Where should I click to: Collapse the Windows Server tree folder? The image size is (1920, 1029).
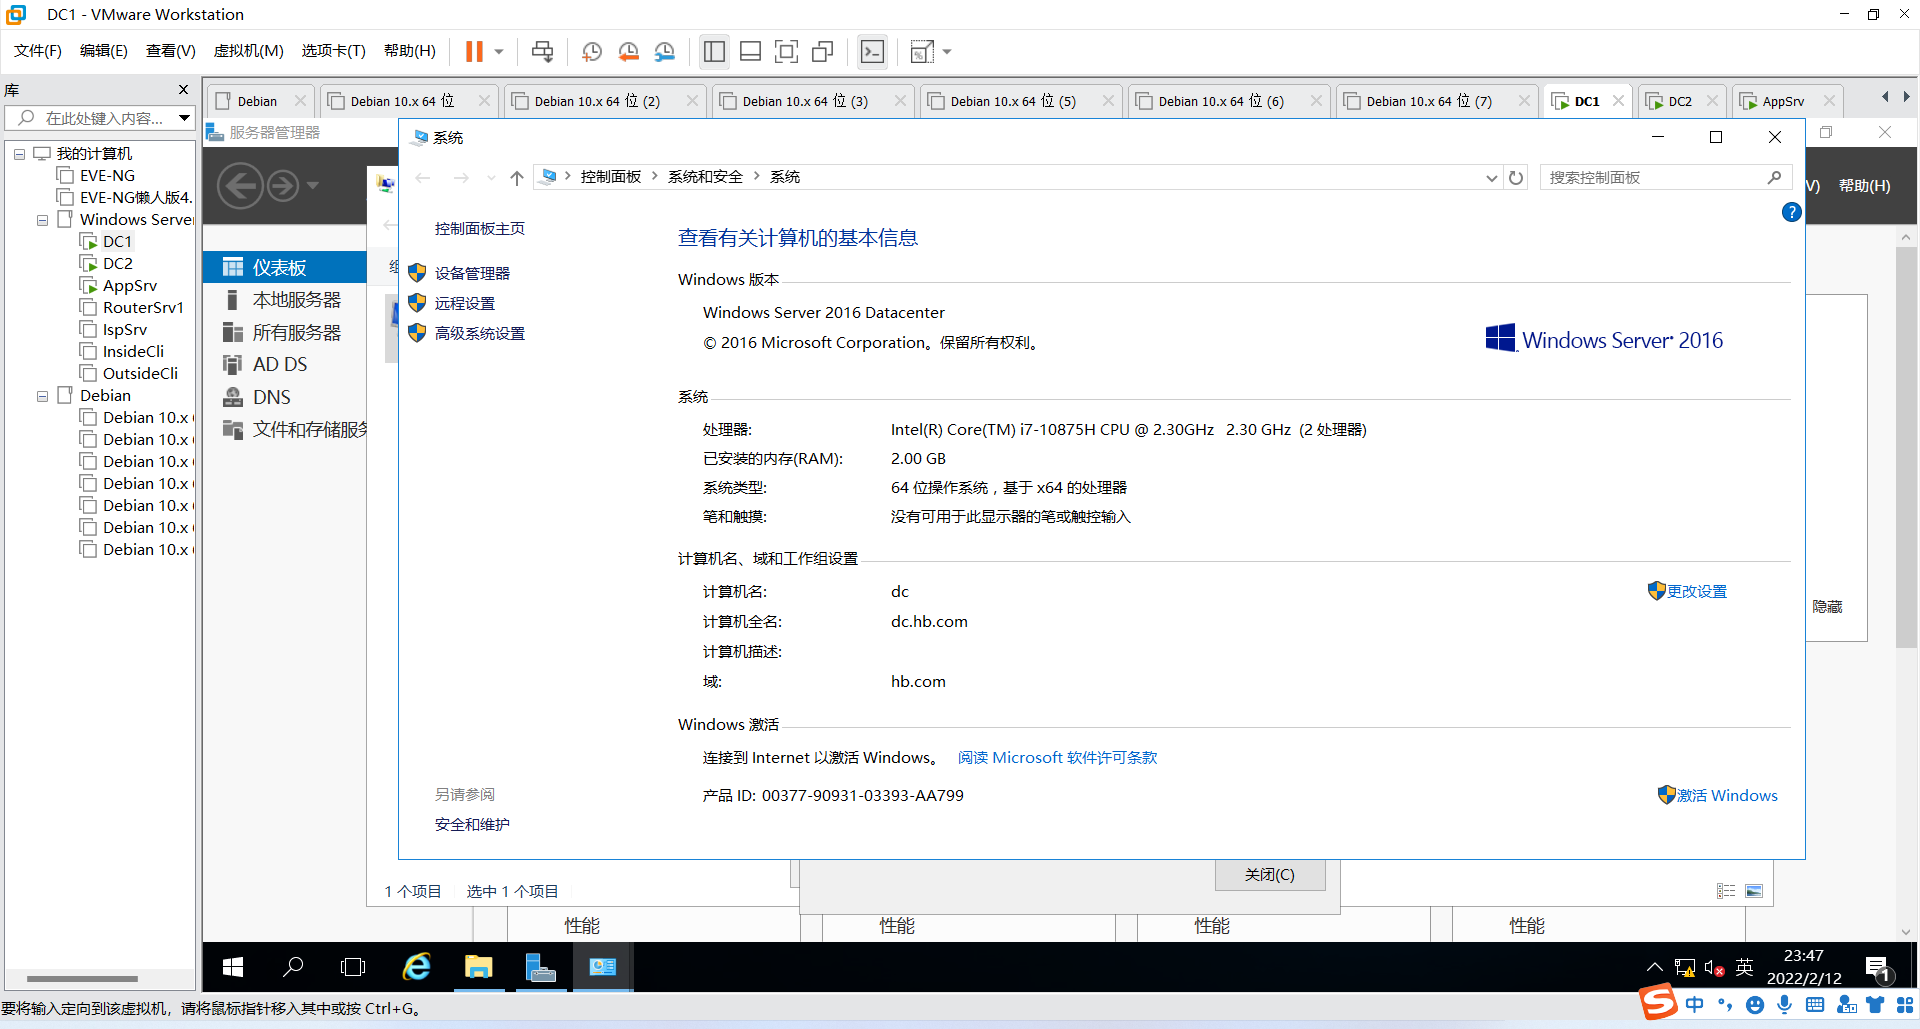click(42, 220)
